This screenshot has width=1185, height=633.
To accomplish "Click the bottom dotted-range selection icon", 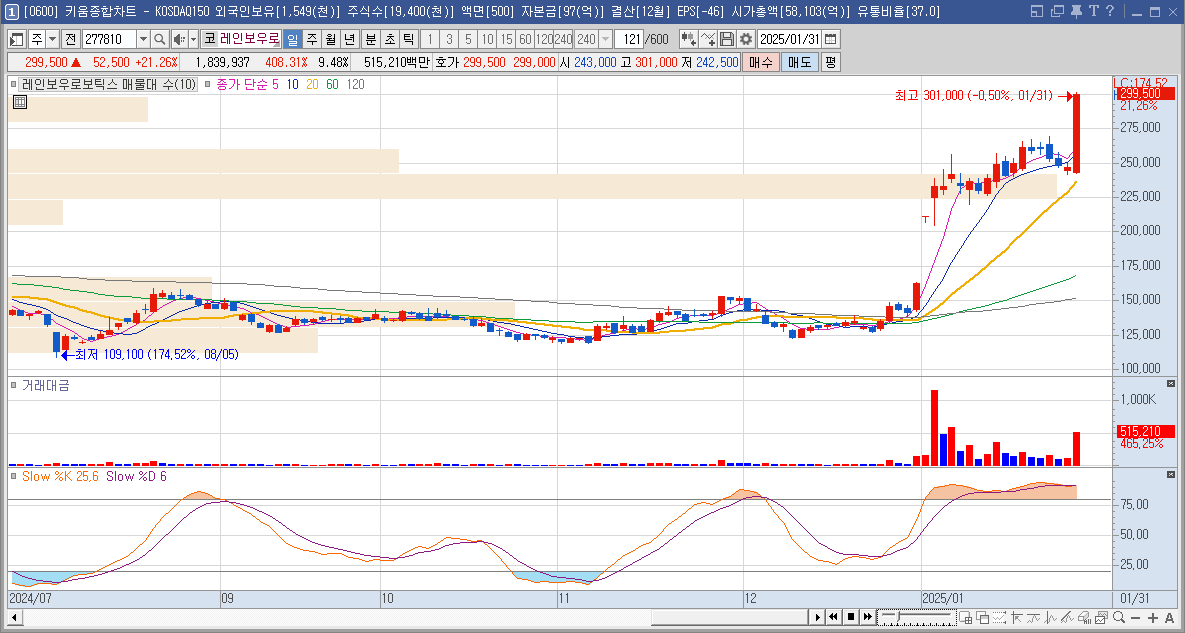I will tap(1000, 618).
